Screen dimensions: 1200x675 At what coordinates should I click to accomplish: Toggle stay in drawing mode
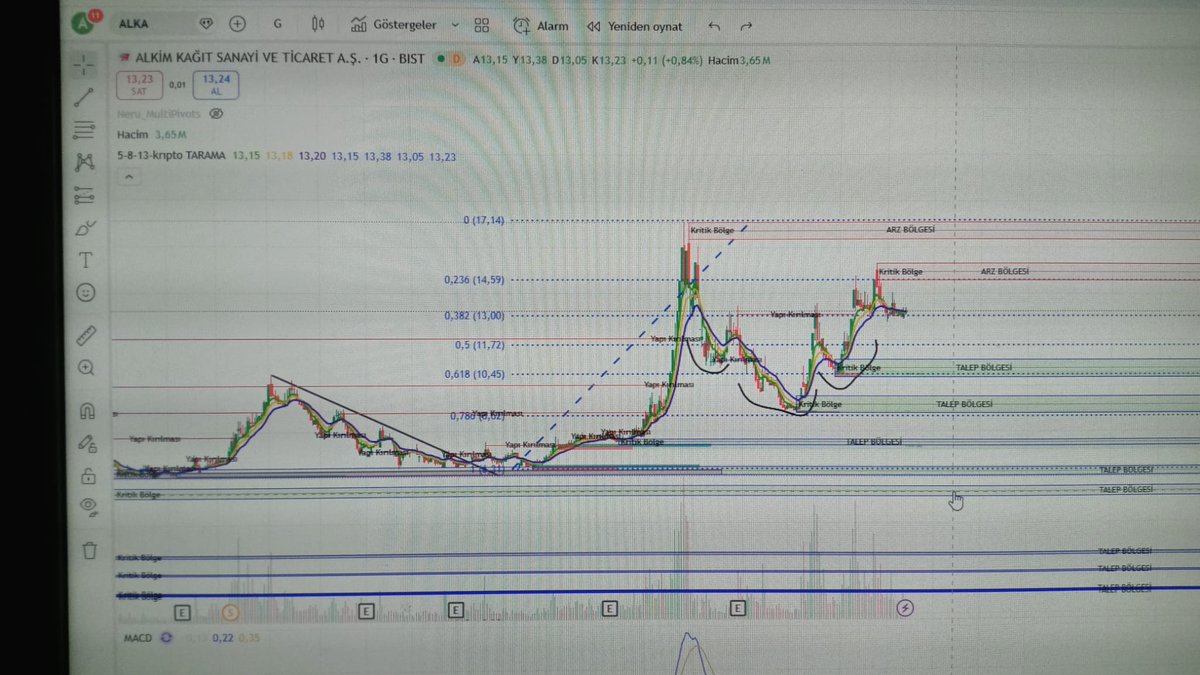(x=87, y=442)
